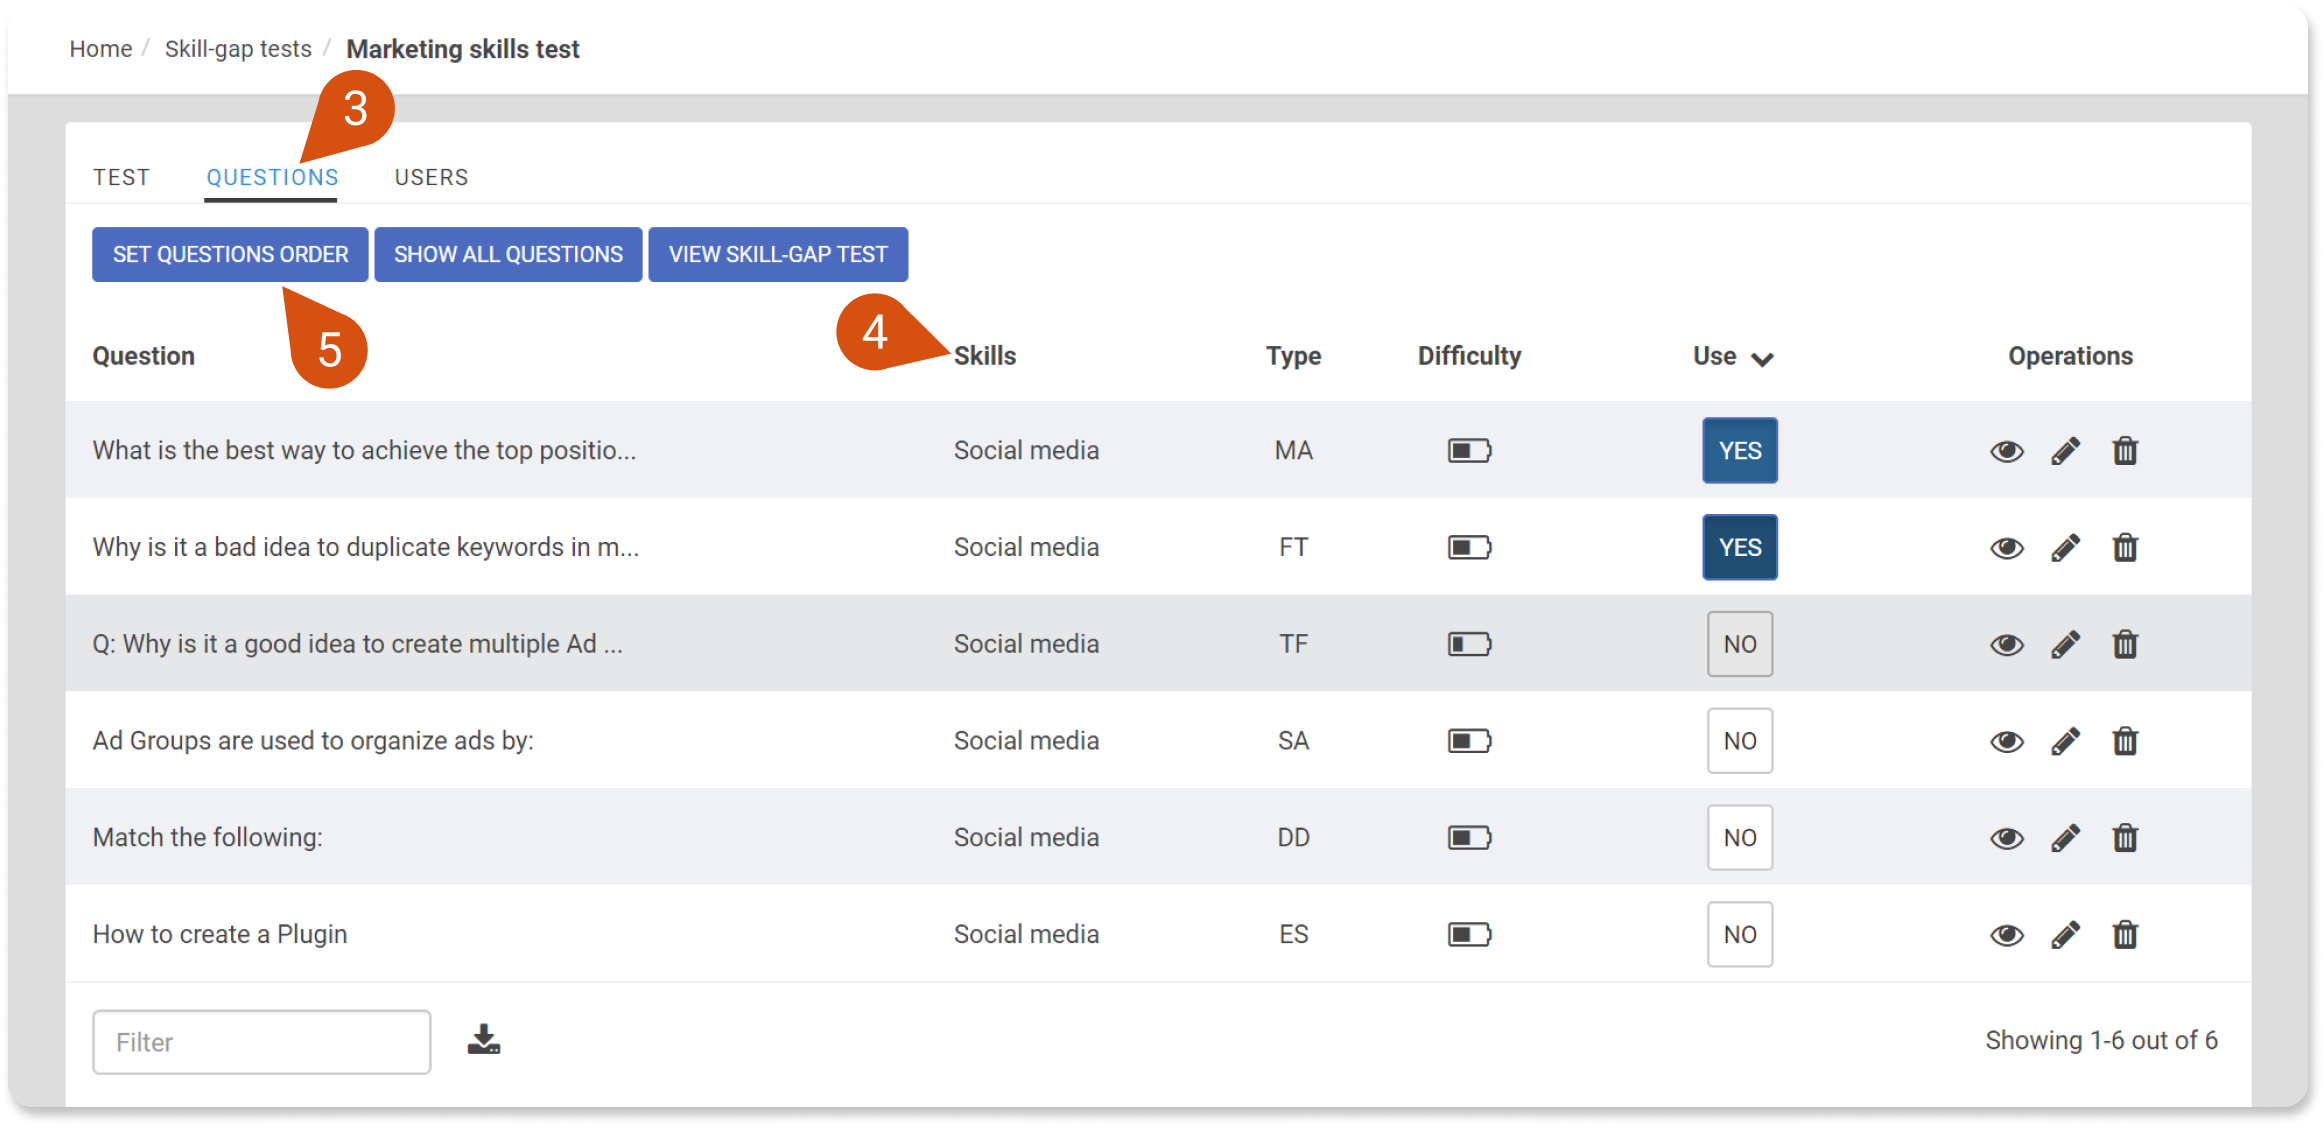Click 'Marketing skills test' breadcrumb title
Viewport: 2324px width, 1127px height.
[462, 49]
